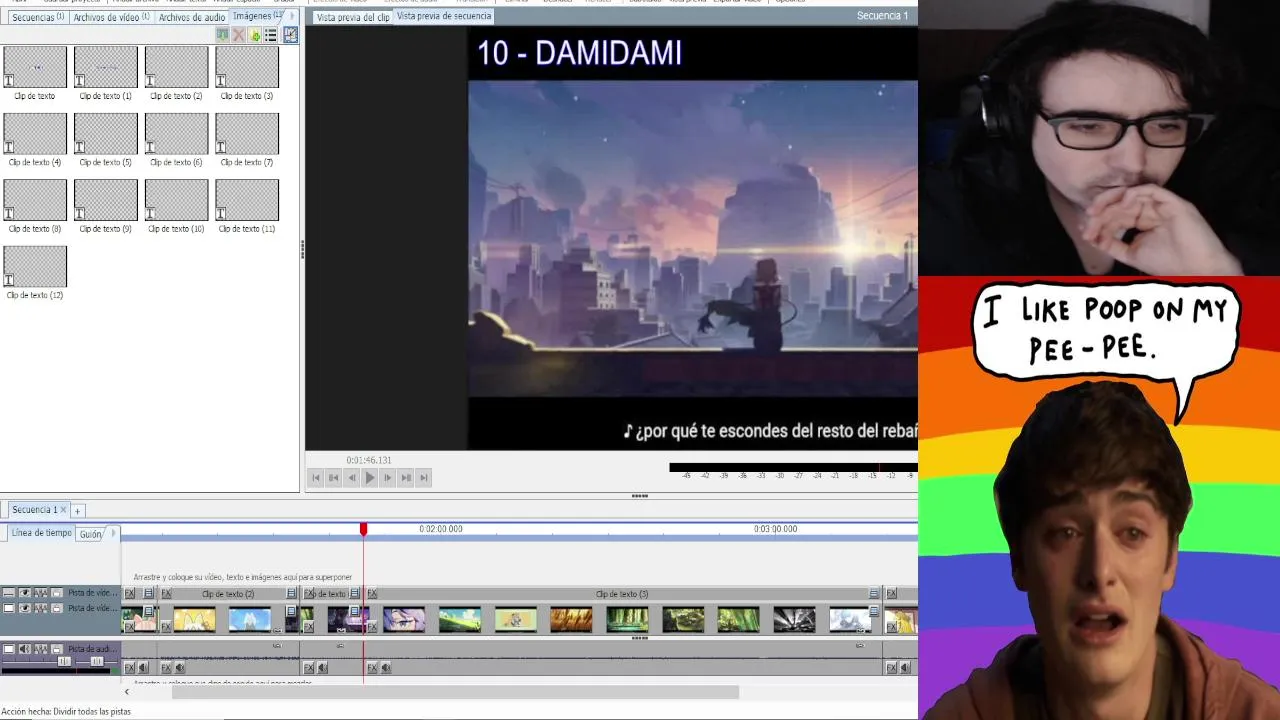Toggle the box of lower video track
Viewport: 1280px width, 720px height.
(x=9, y=608)
